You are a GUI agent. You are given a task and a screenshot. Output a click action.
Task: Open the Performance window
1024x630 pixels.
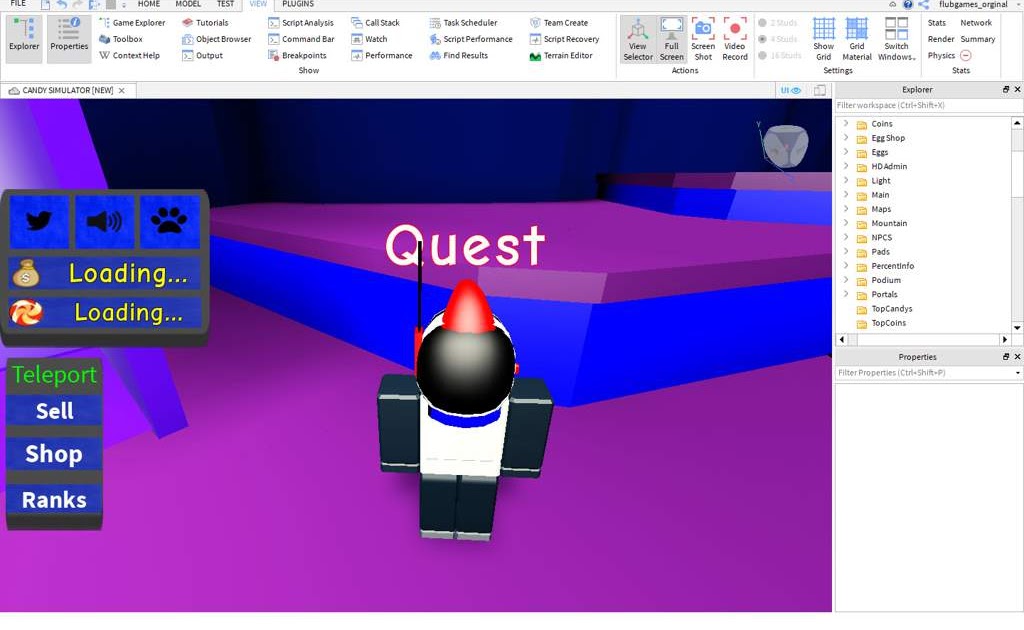pos(381,55)
